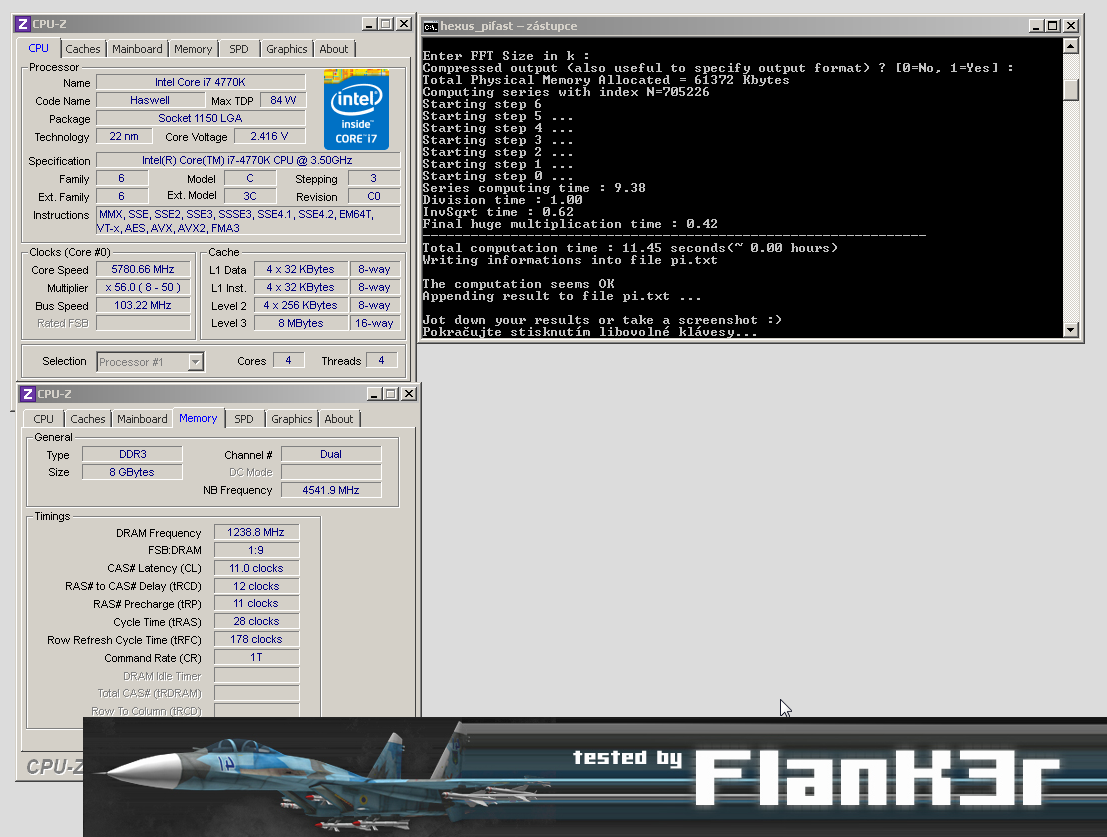Viewport: 1107px width, 837px height.
Task: Click the DRAM Frequency value 1238.8 MHz
Action: click(256, 532)
